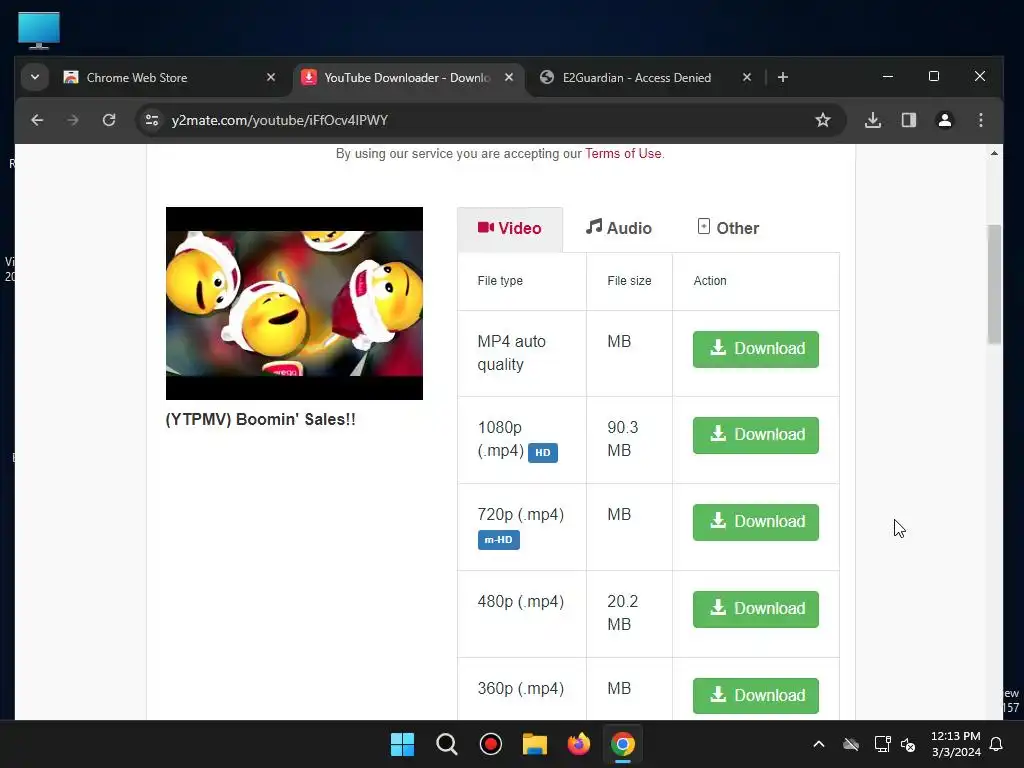
Task: Switch to the Audio format tab
Action: (x=618, y=228)
